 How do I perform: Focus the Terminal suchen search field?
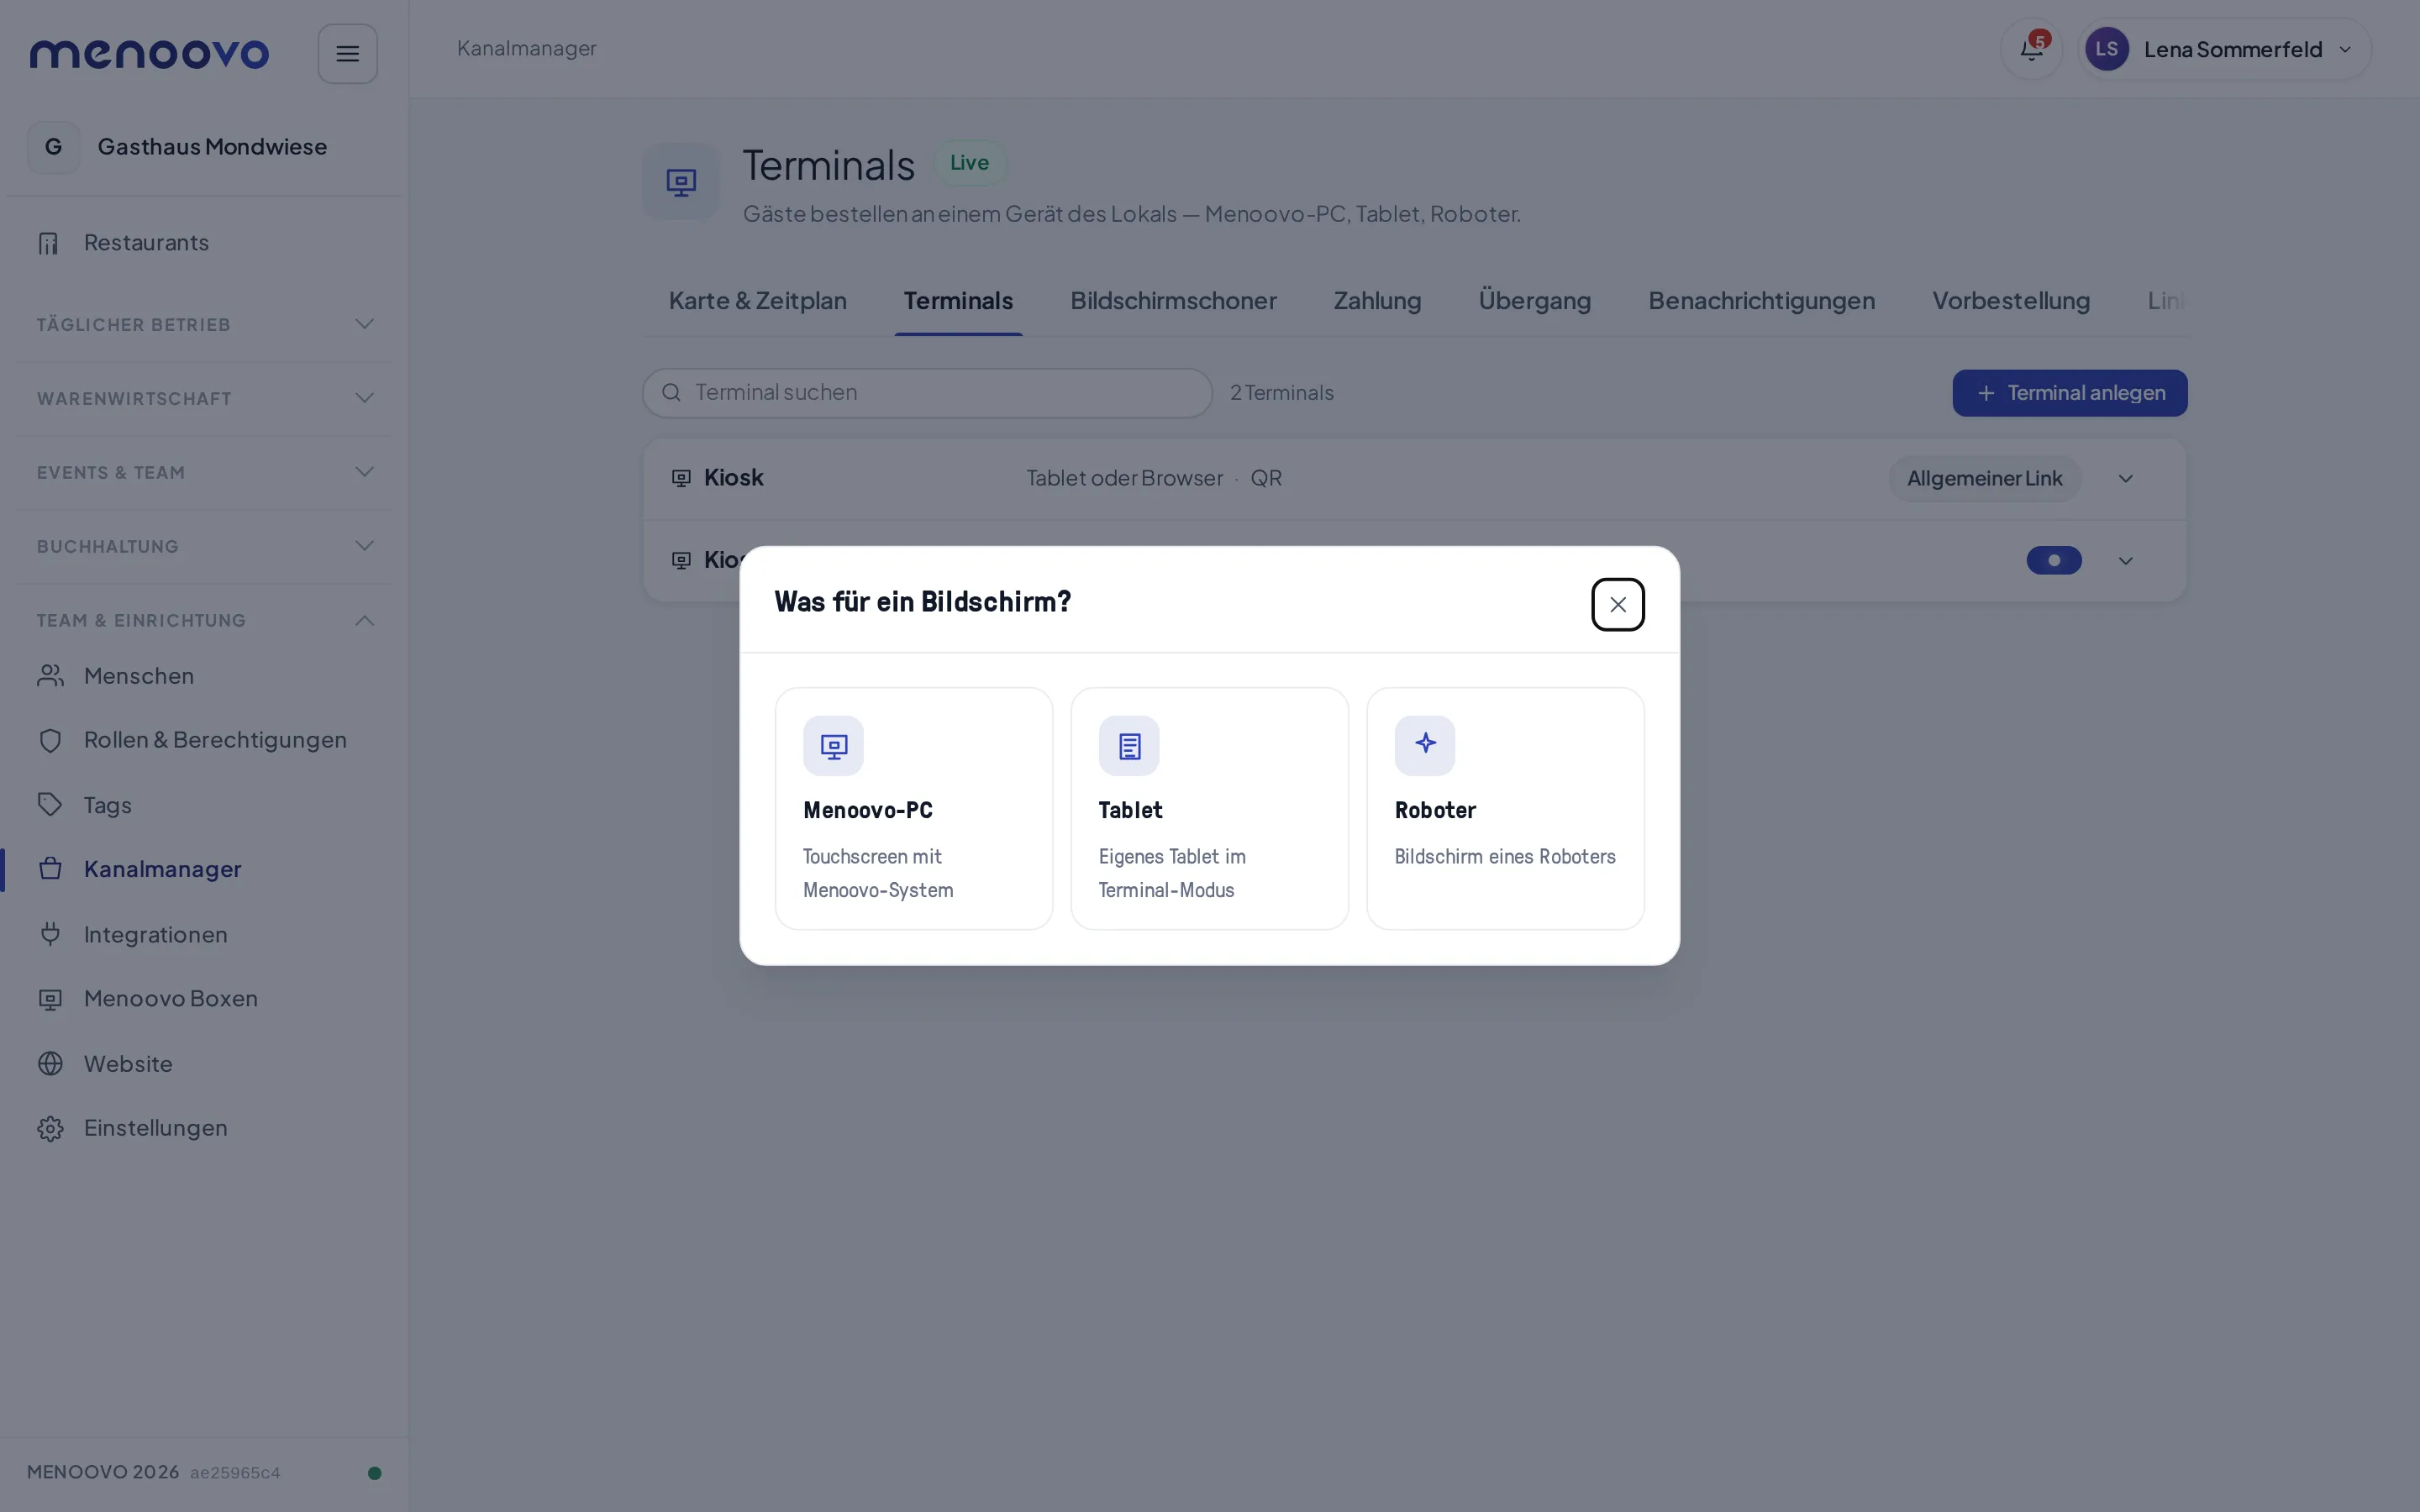tap(927, 393)
